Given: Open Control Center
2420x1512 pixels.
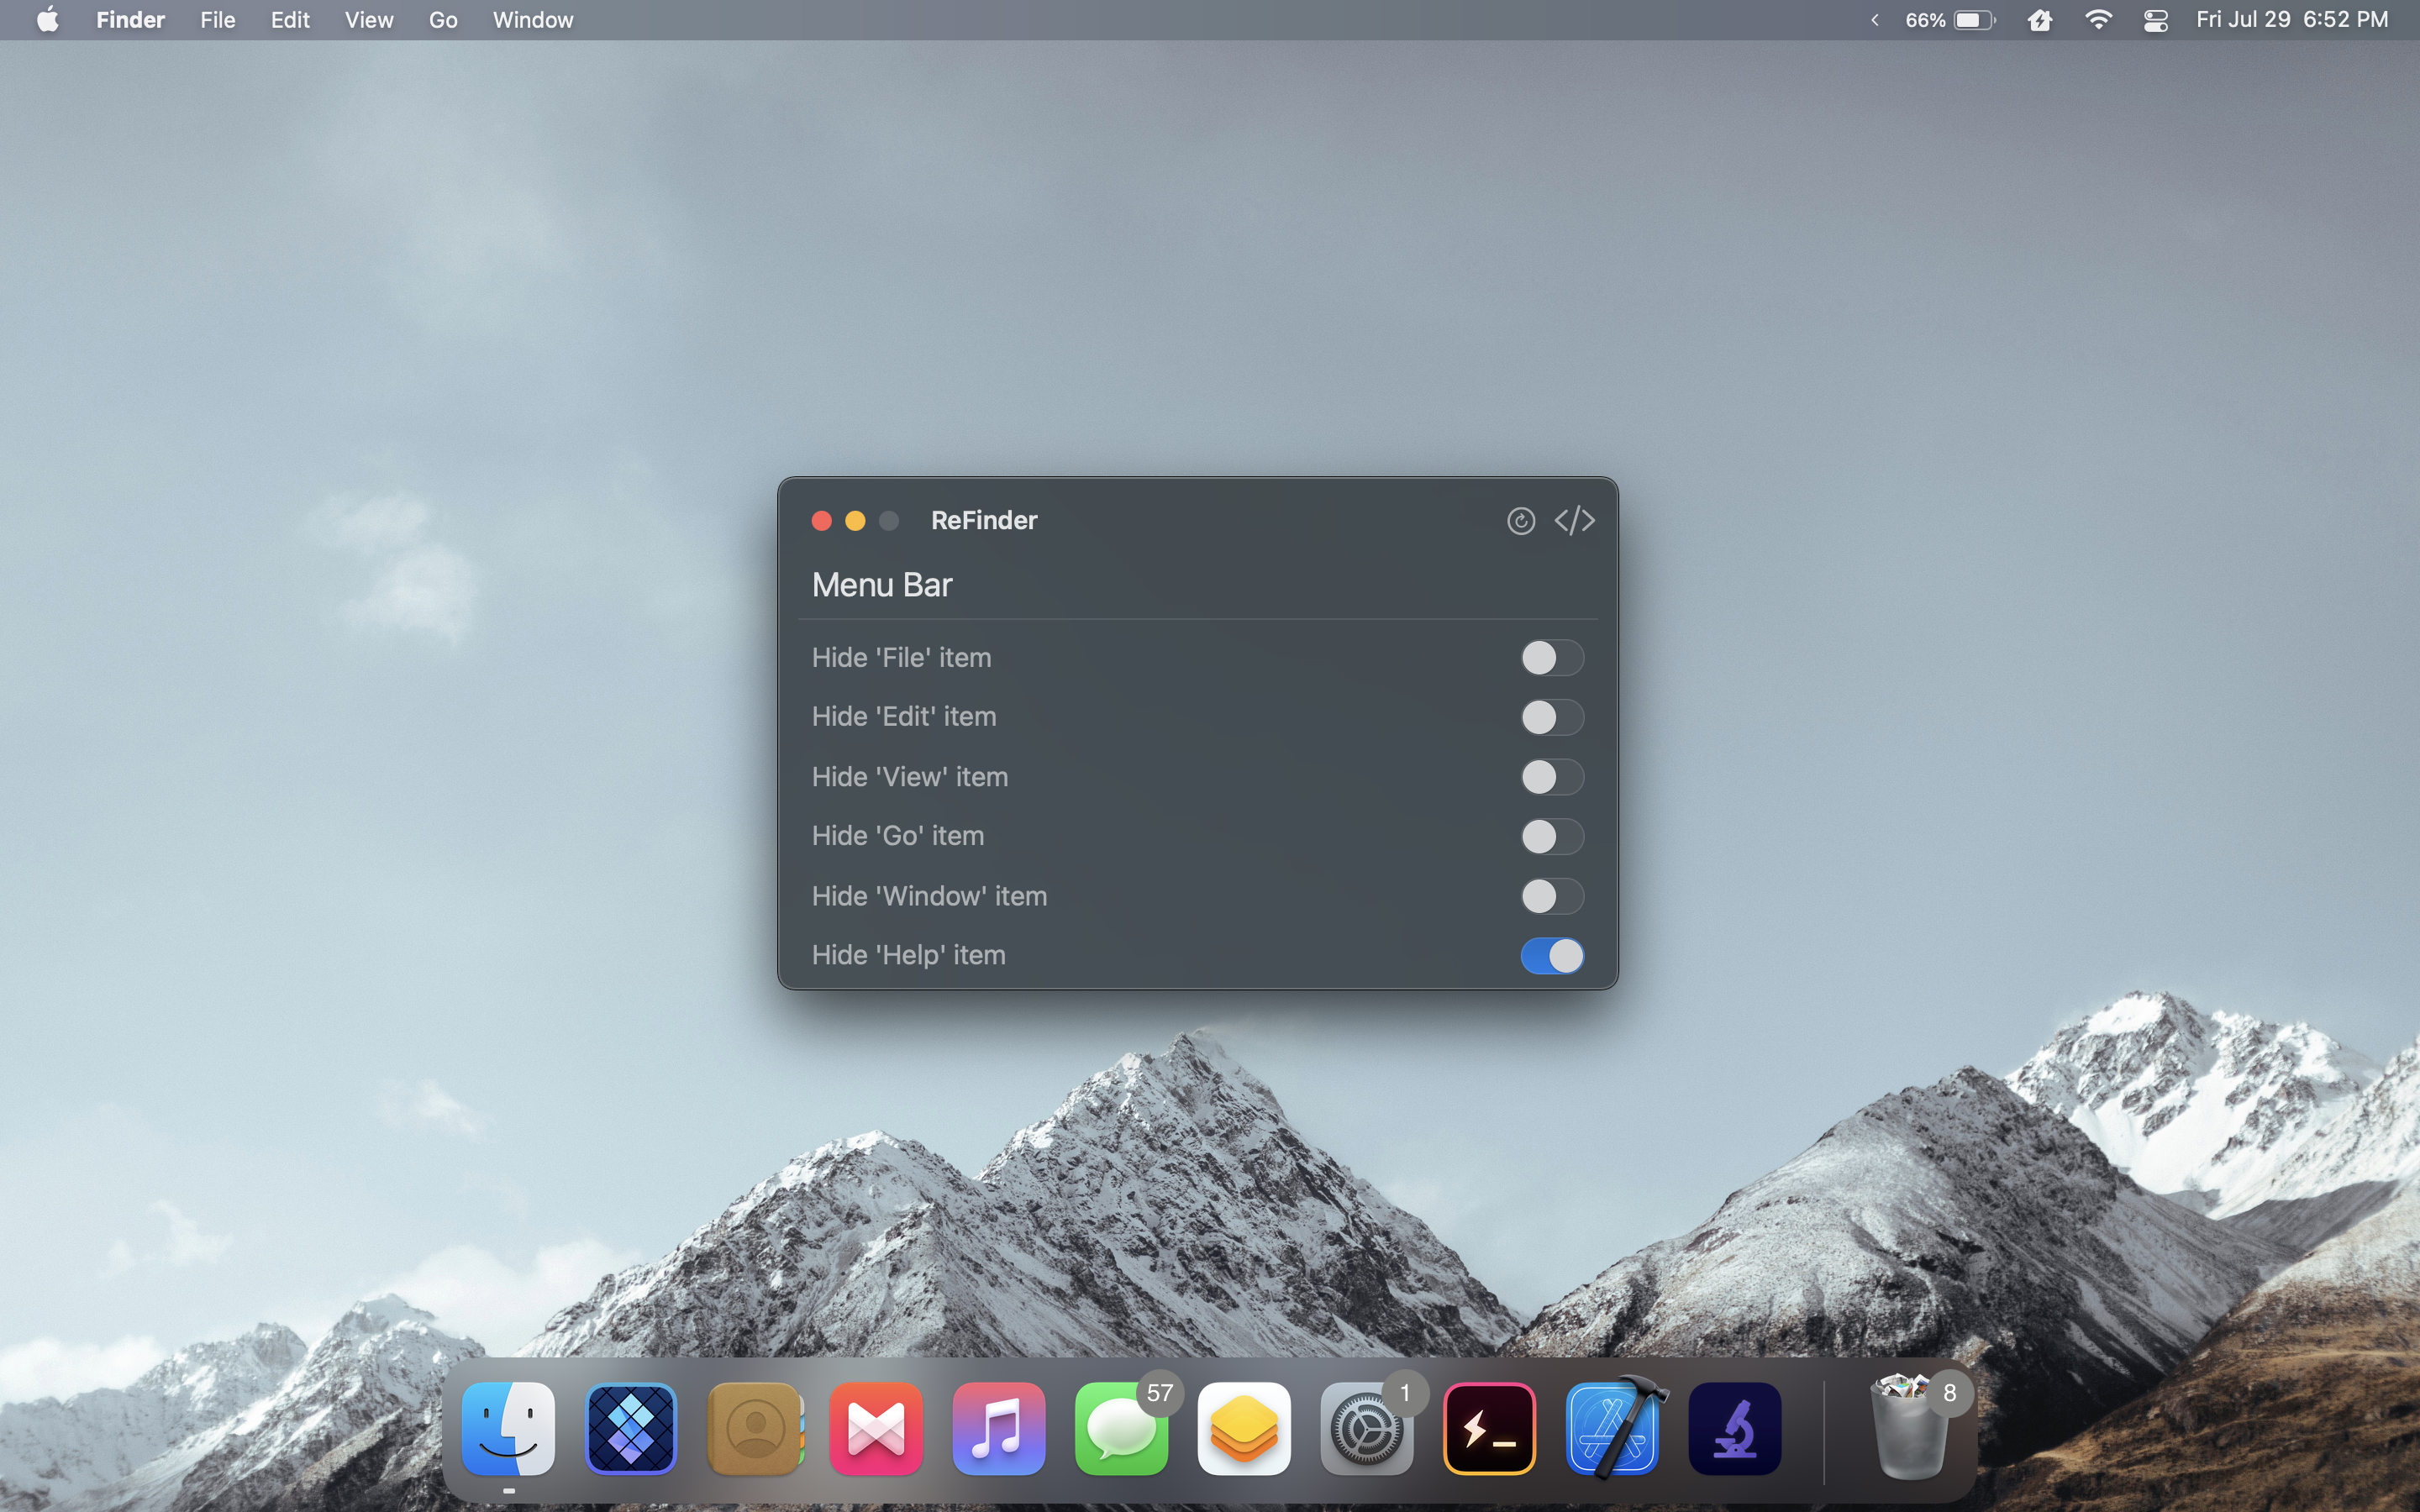Looking at the screenshot, I should 2155,20.
